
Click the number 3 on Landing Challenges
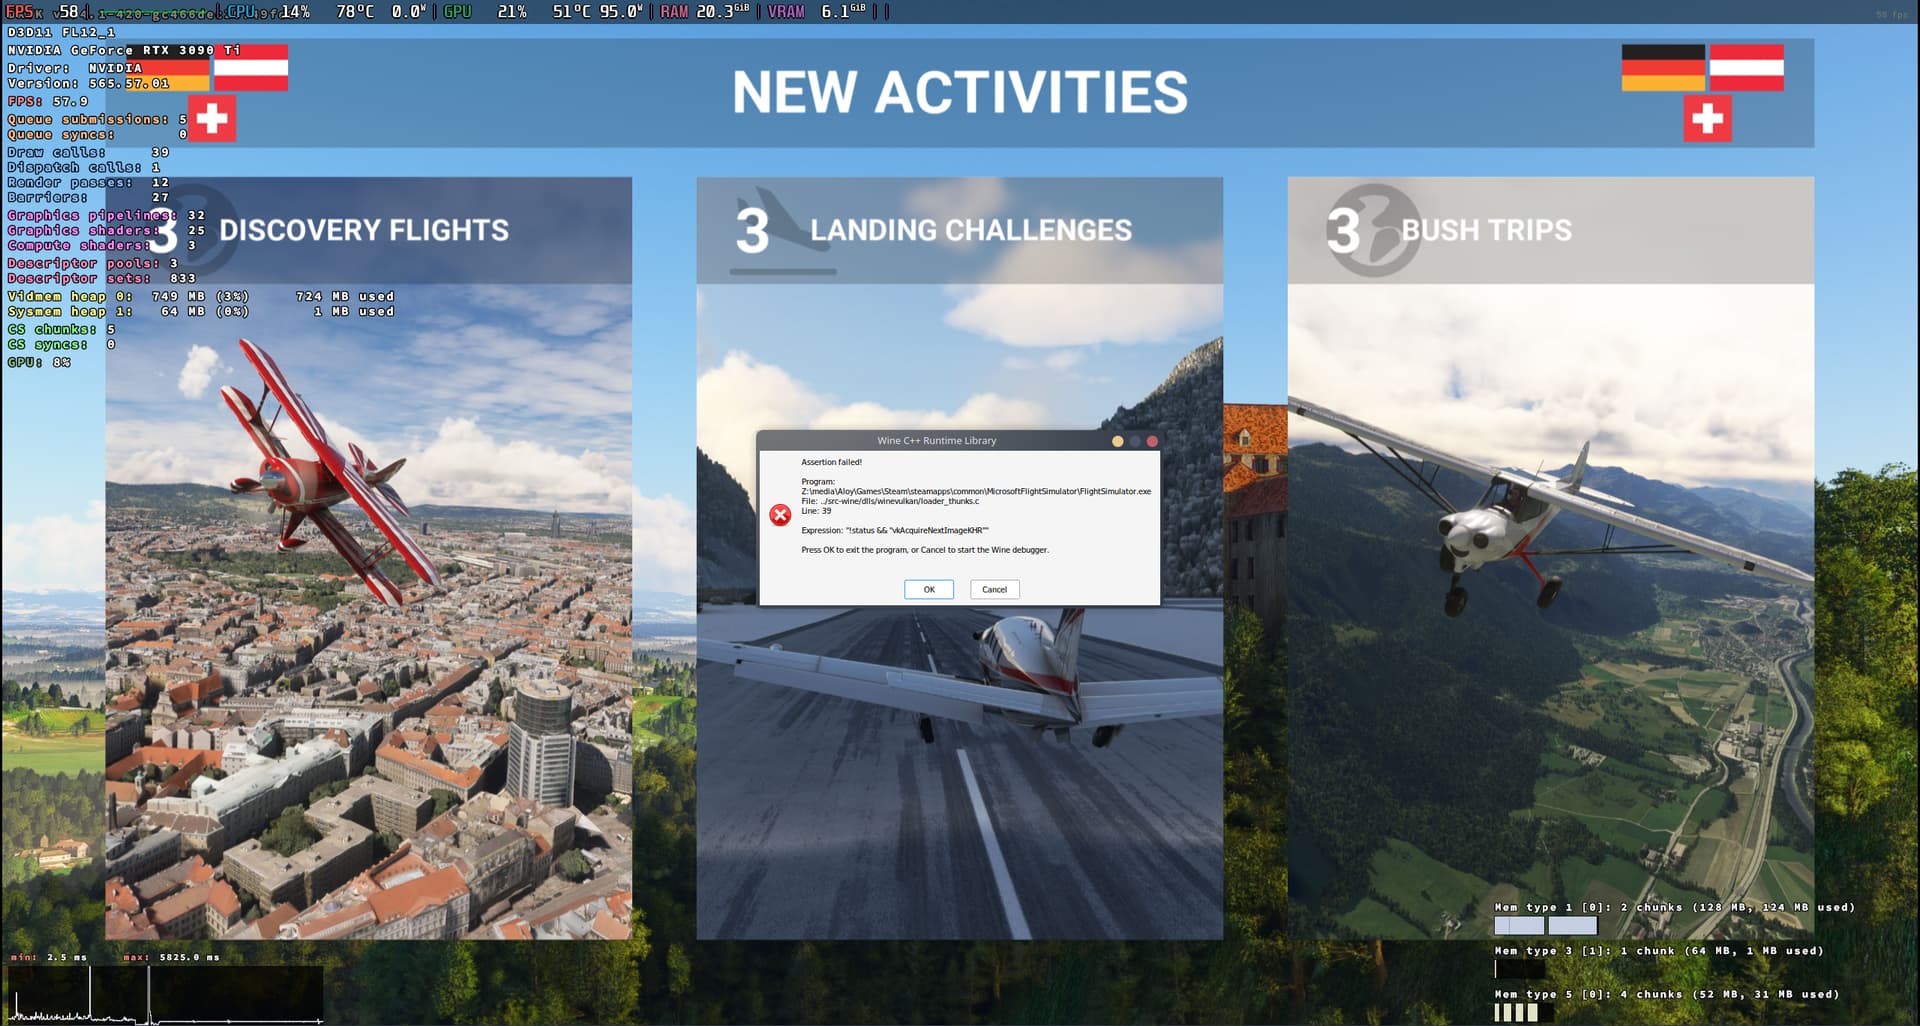752,231
